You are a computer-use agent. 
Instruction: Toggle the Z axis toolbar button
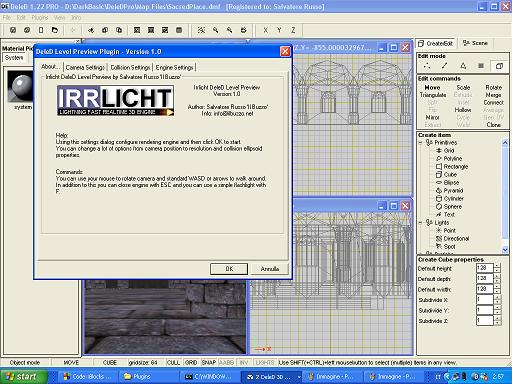pyautogui.click(x=293, y=30)
